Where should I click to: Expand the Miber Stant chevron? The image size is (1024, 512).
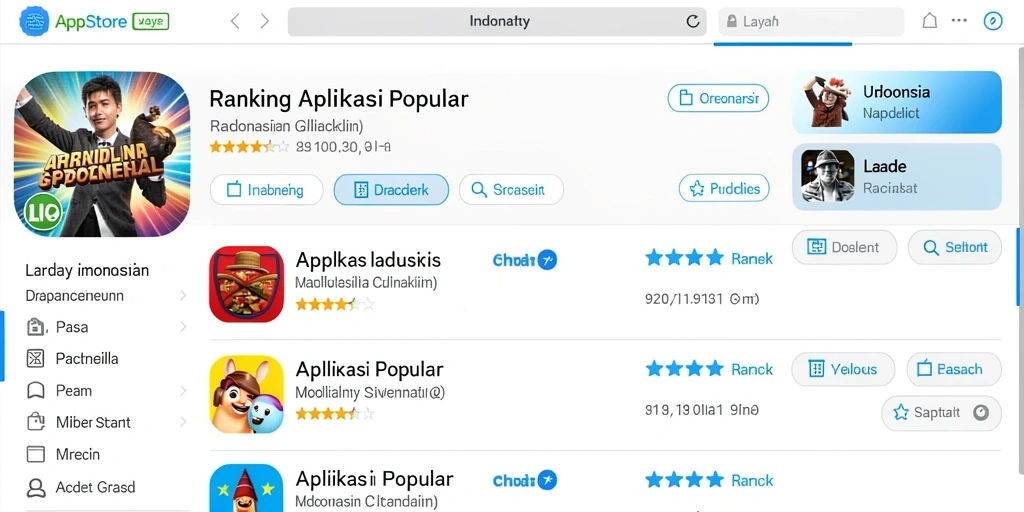pyautogui.click(x=183, y=422)
